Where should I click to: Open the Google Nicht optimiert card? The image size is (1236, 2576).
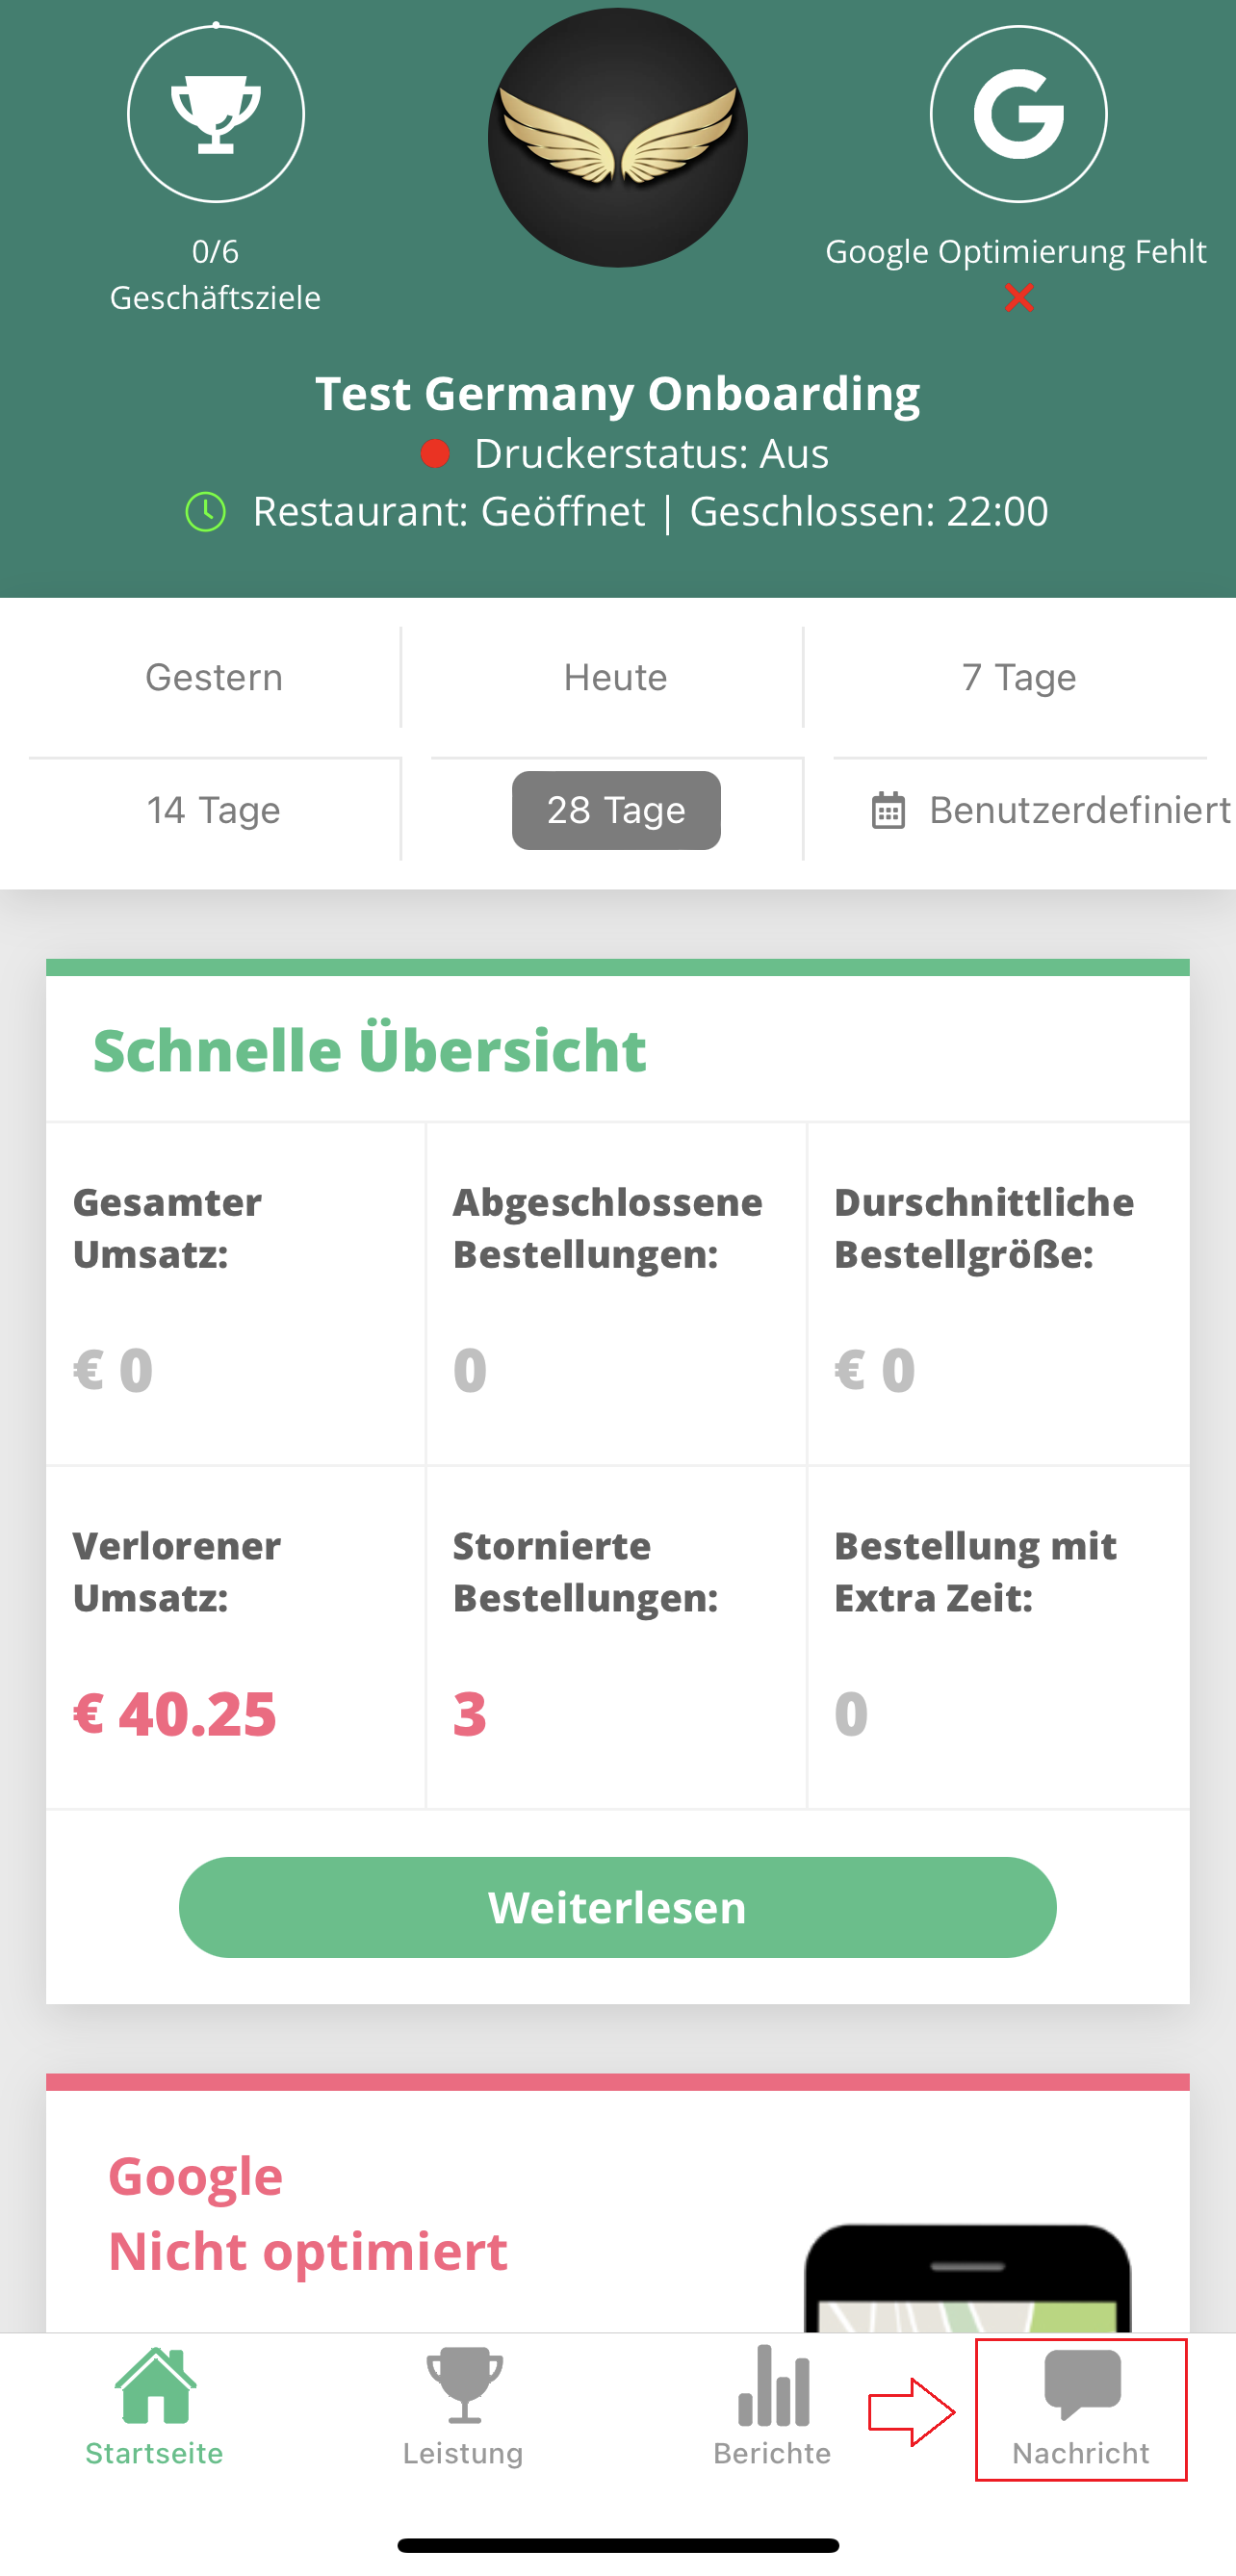(x=618, y=2210)
